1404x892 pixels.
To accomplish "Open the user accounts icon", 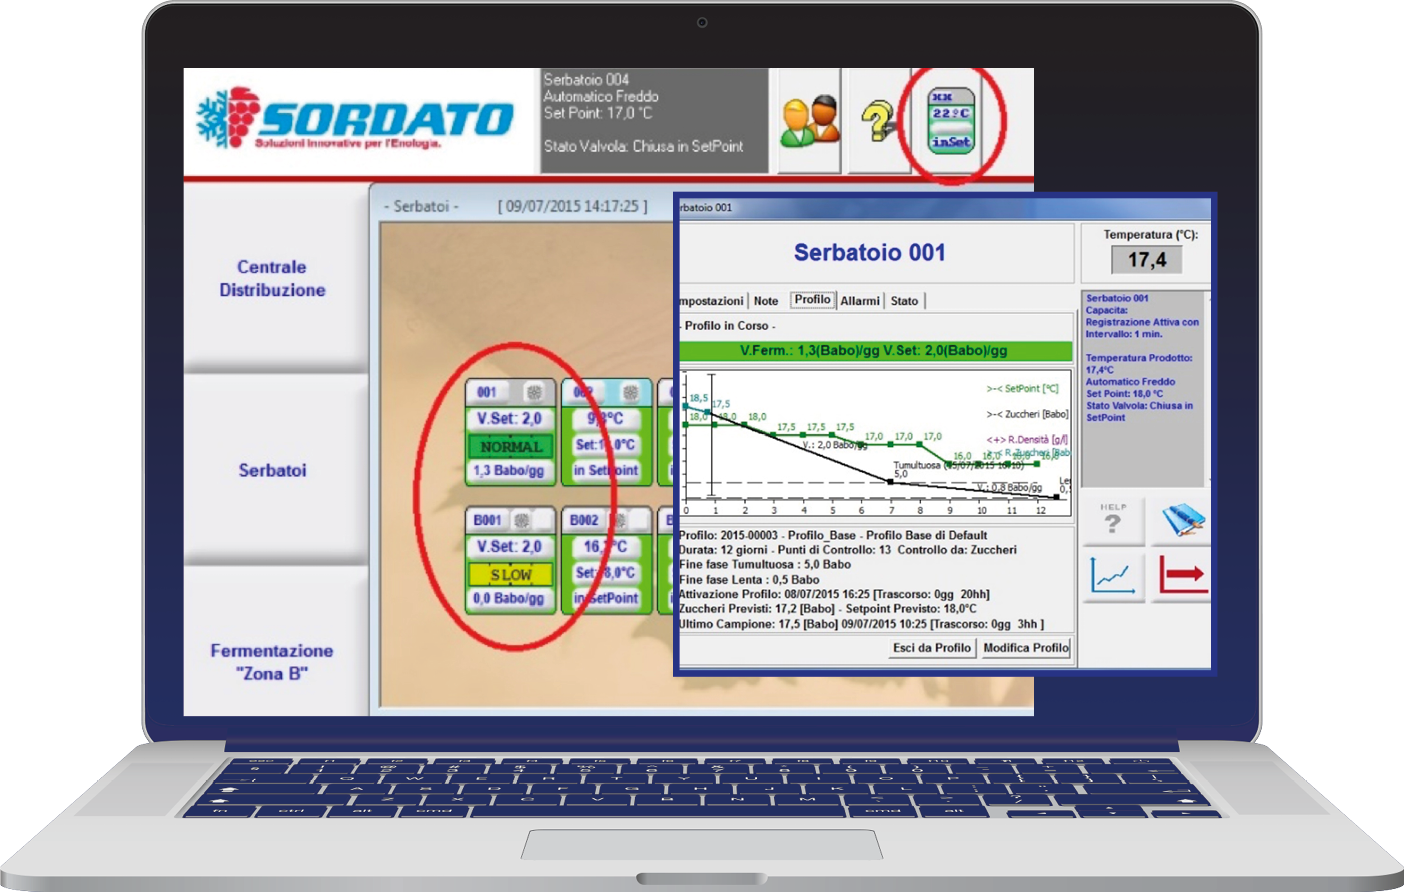I will pos(809,122).
